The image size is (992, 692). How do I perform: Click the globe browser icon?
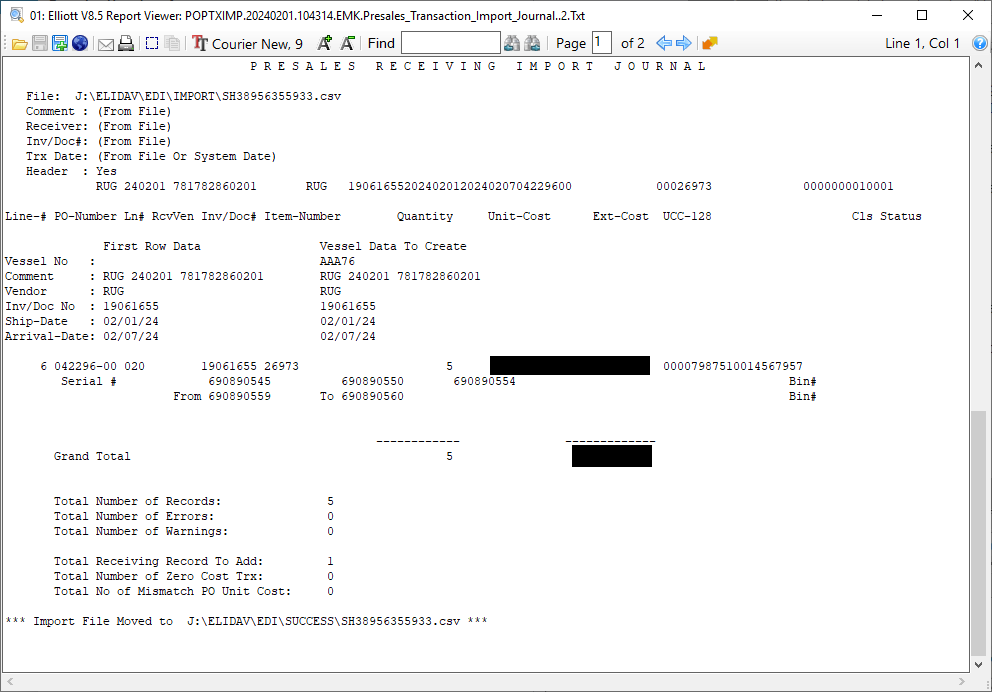click(80, 43)
